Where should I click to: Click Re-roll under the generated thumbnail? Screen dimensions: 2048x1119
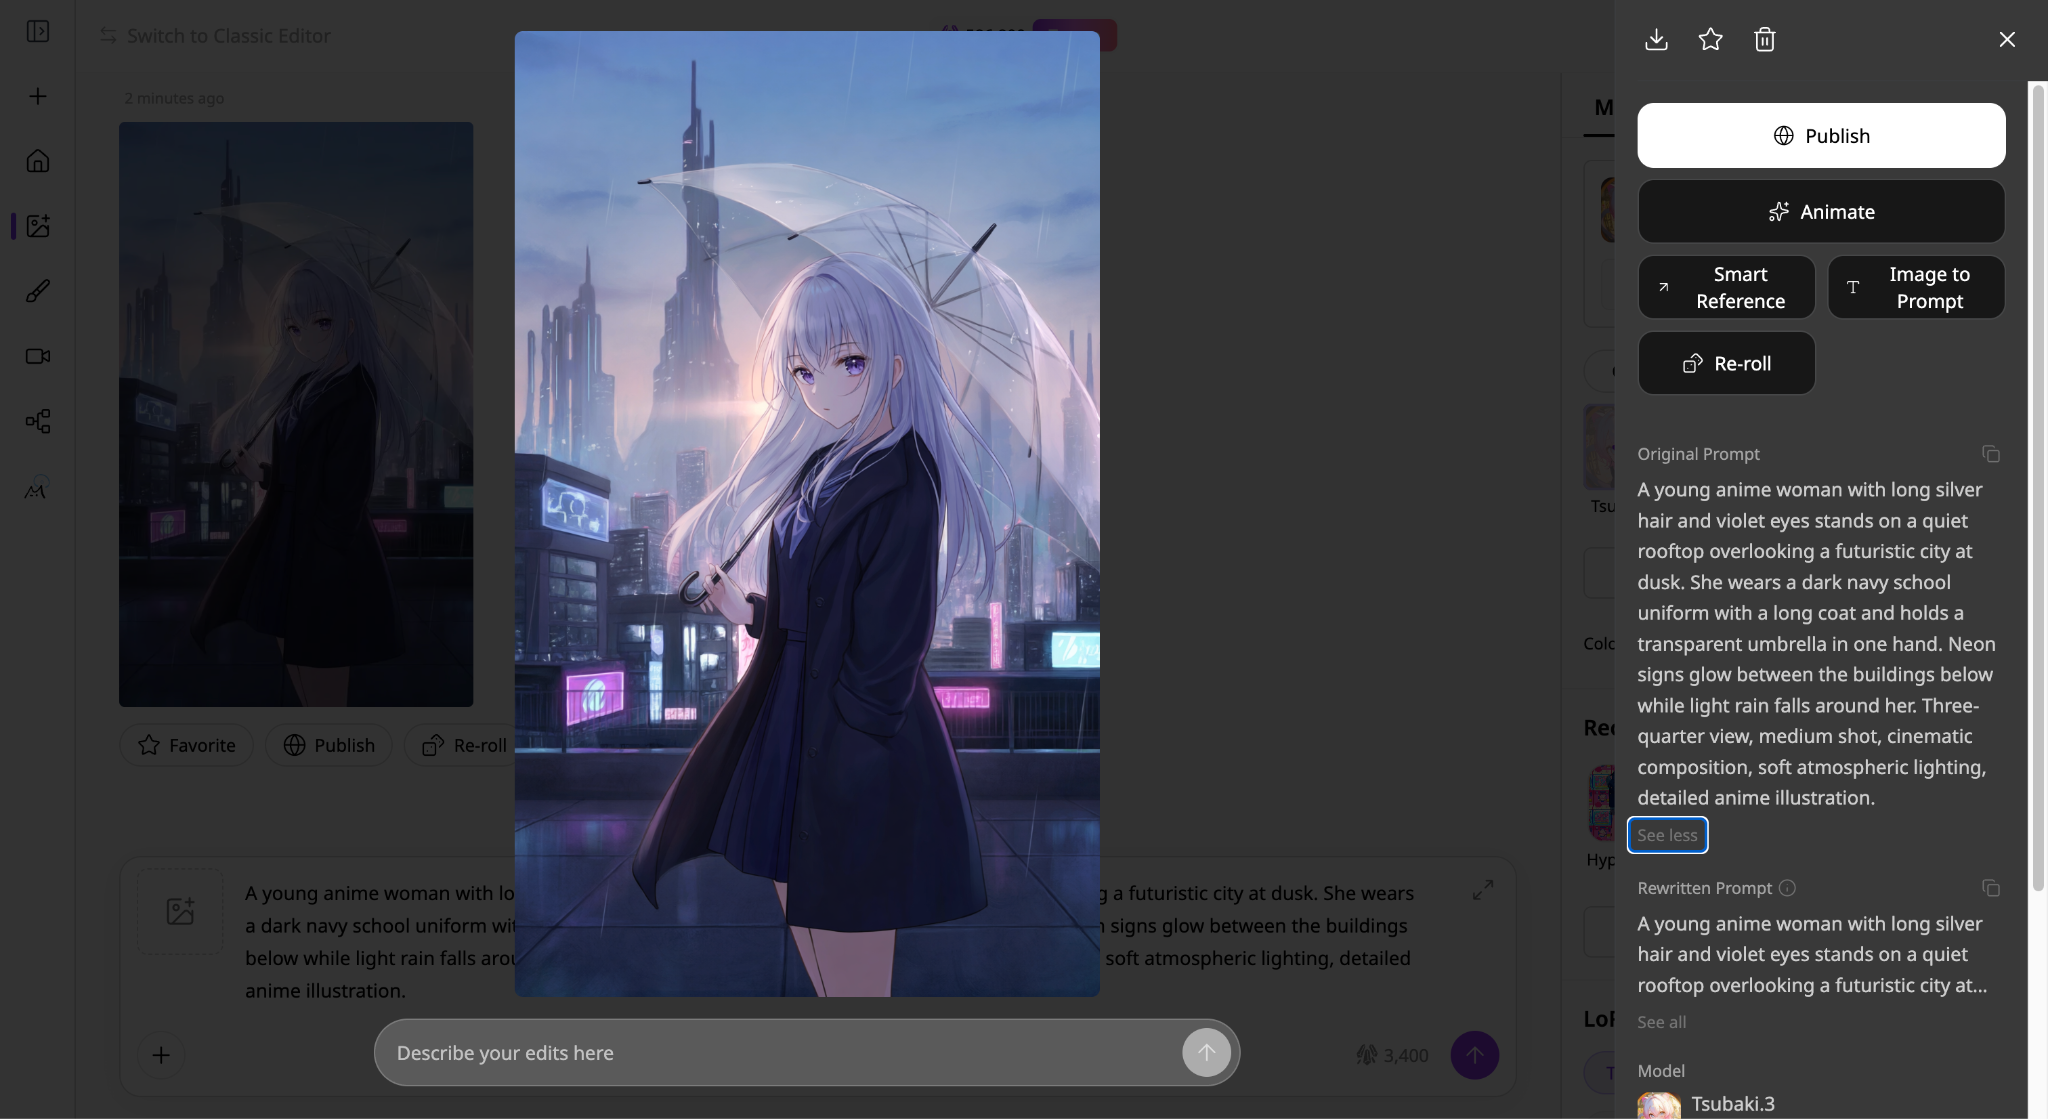[462, 745]
